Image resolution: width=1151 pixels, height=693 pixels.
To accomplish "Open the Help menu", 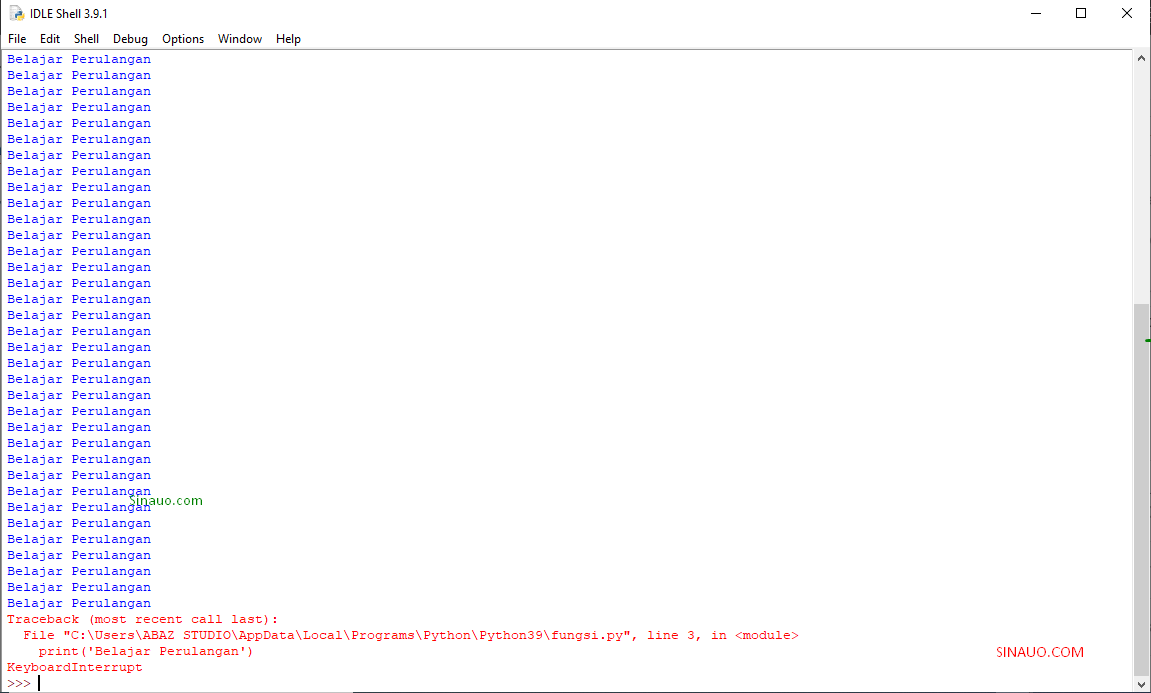I will coord(288,39).
